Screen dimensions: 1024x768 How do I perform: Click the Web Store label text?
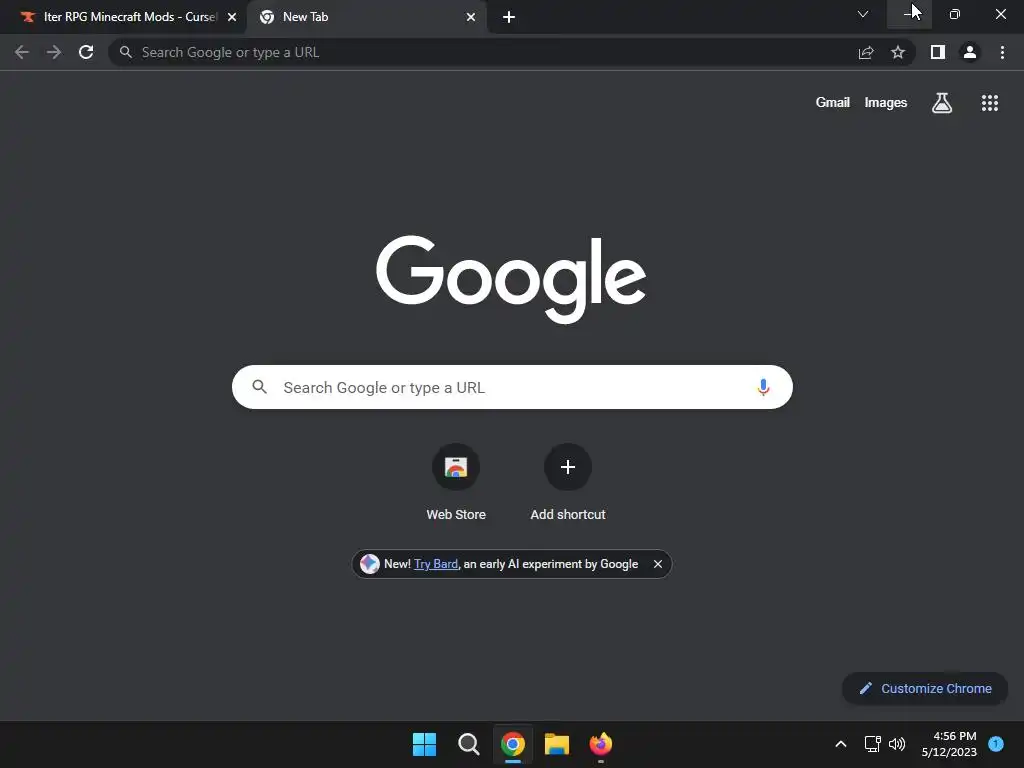456,515
